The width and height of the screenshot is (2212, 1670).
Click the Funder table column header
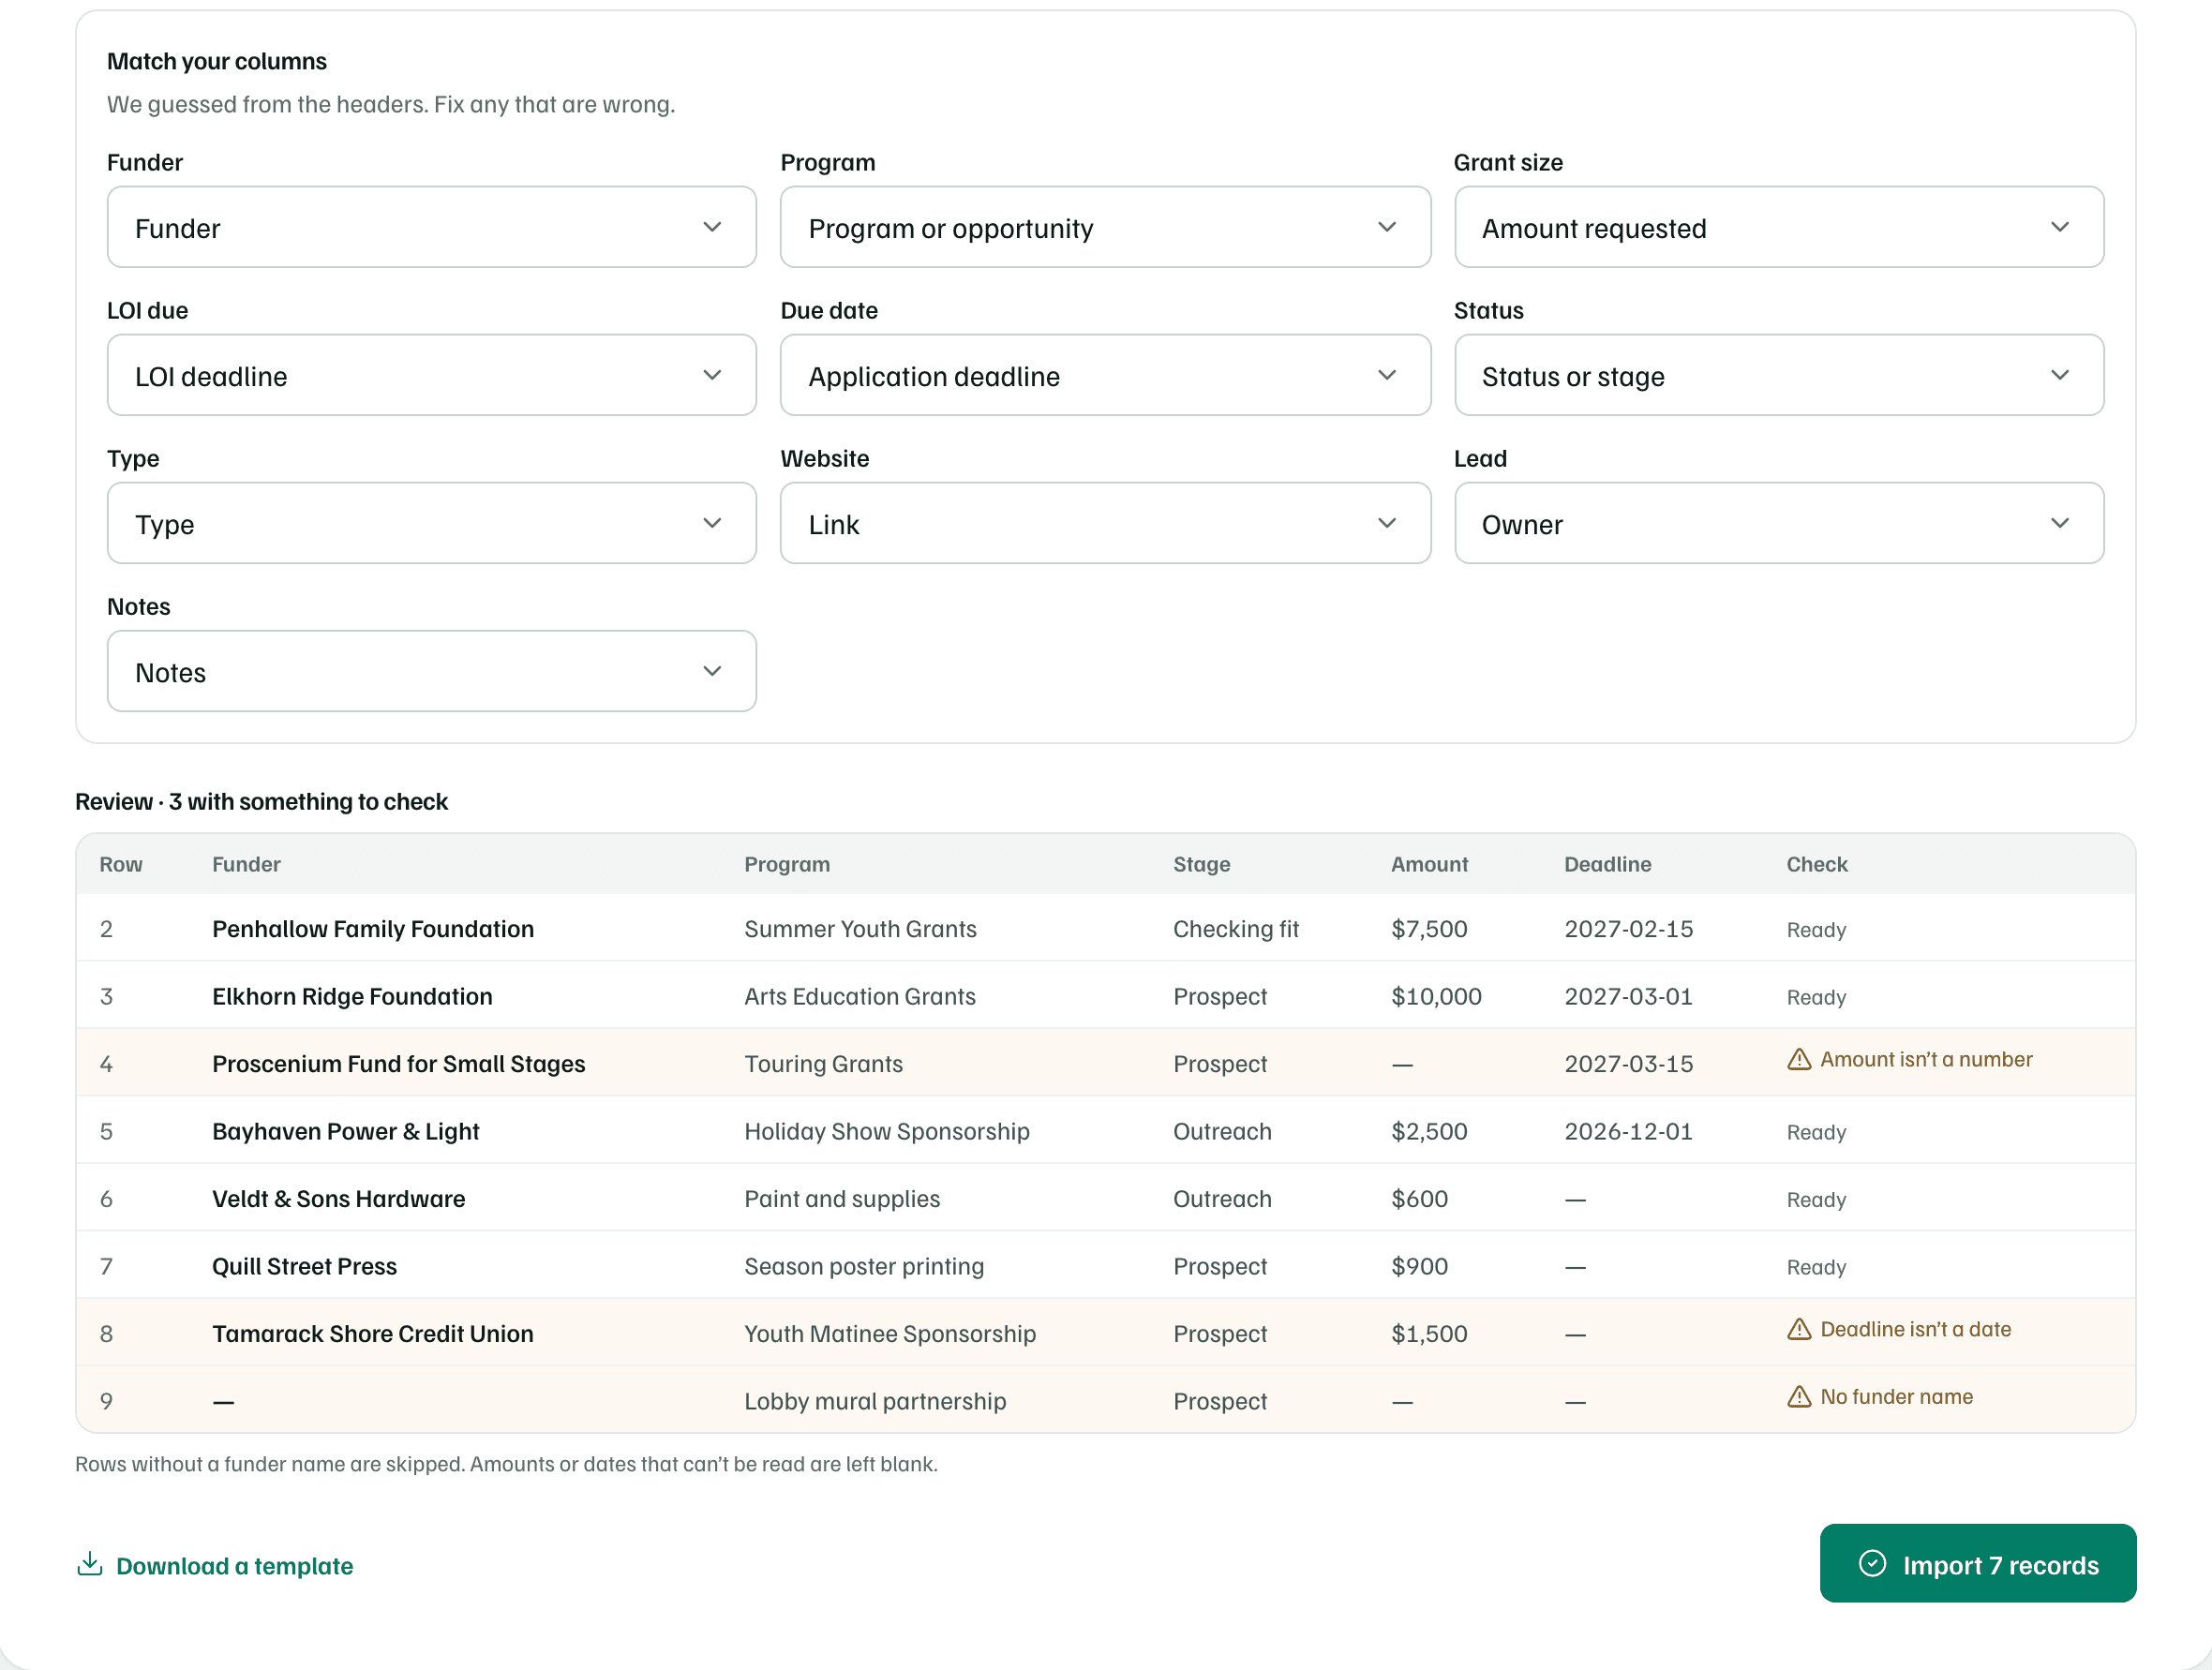tap(246, 864)
